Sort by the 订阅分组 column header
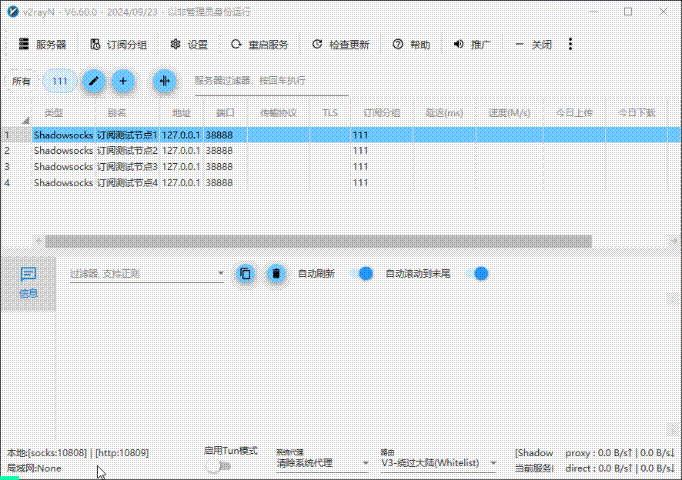 (381, 113)
